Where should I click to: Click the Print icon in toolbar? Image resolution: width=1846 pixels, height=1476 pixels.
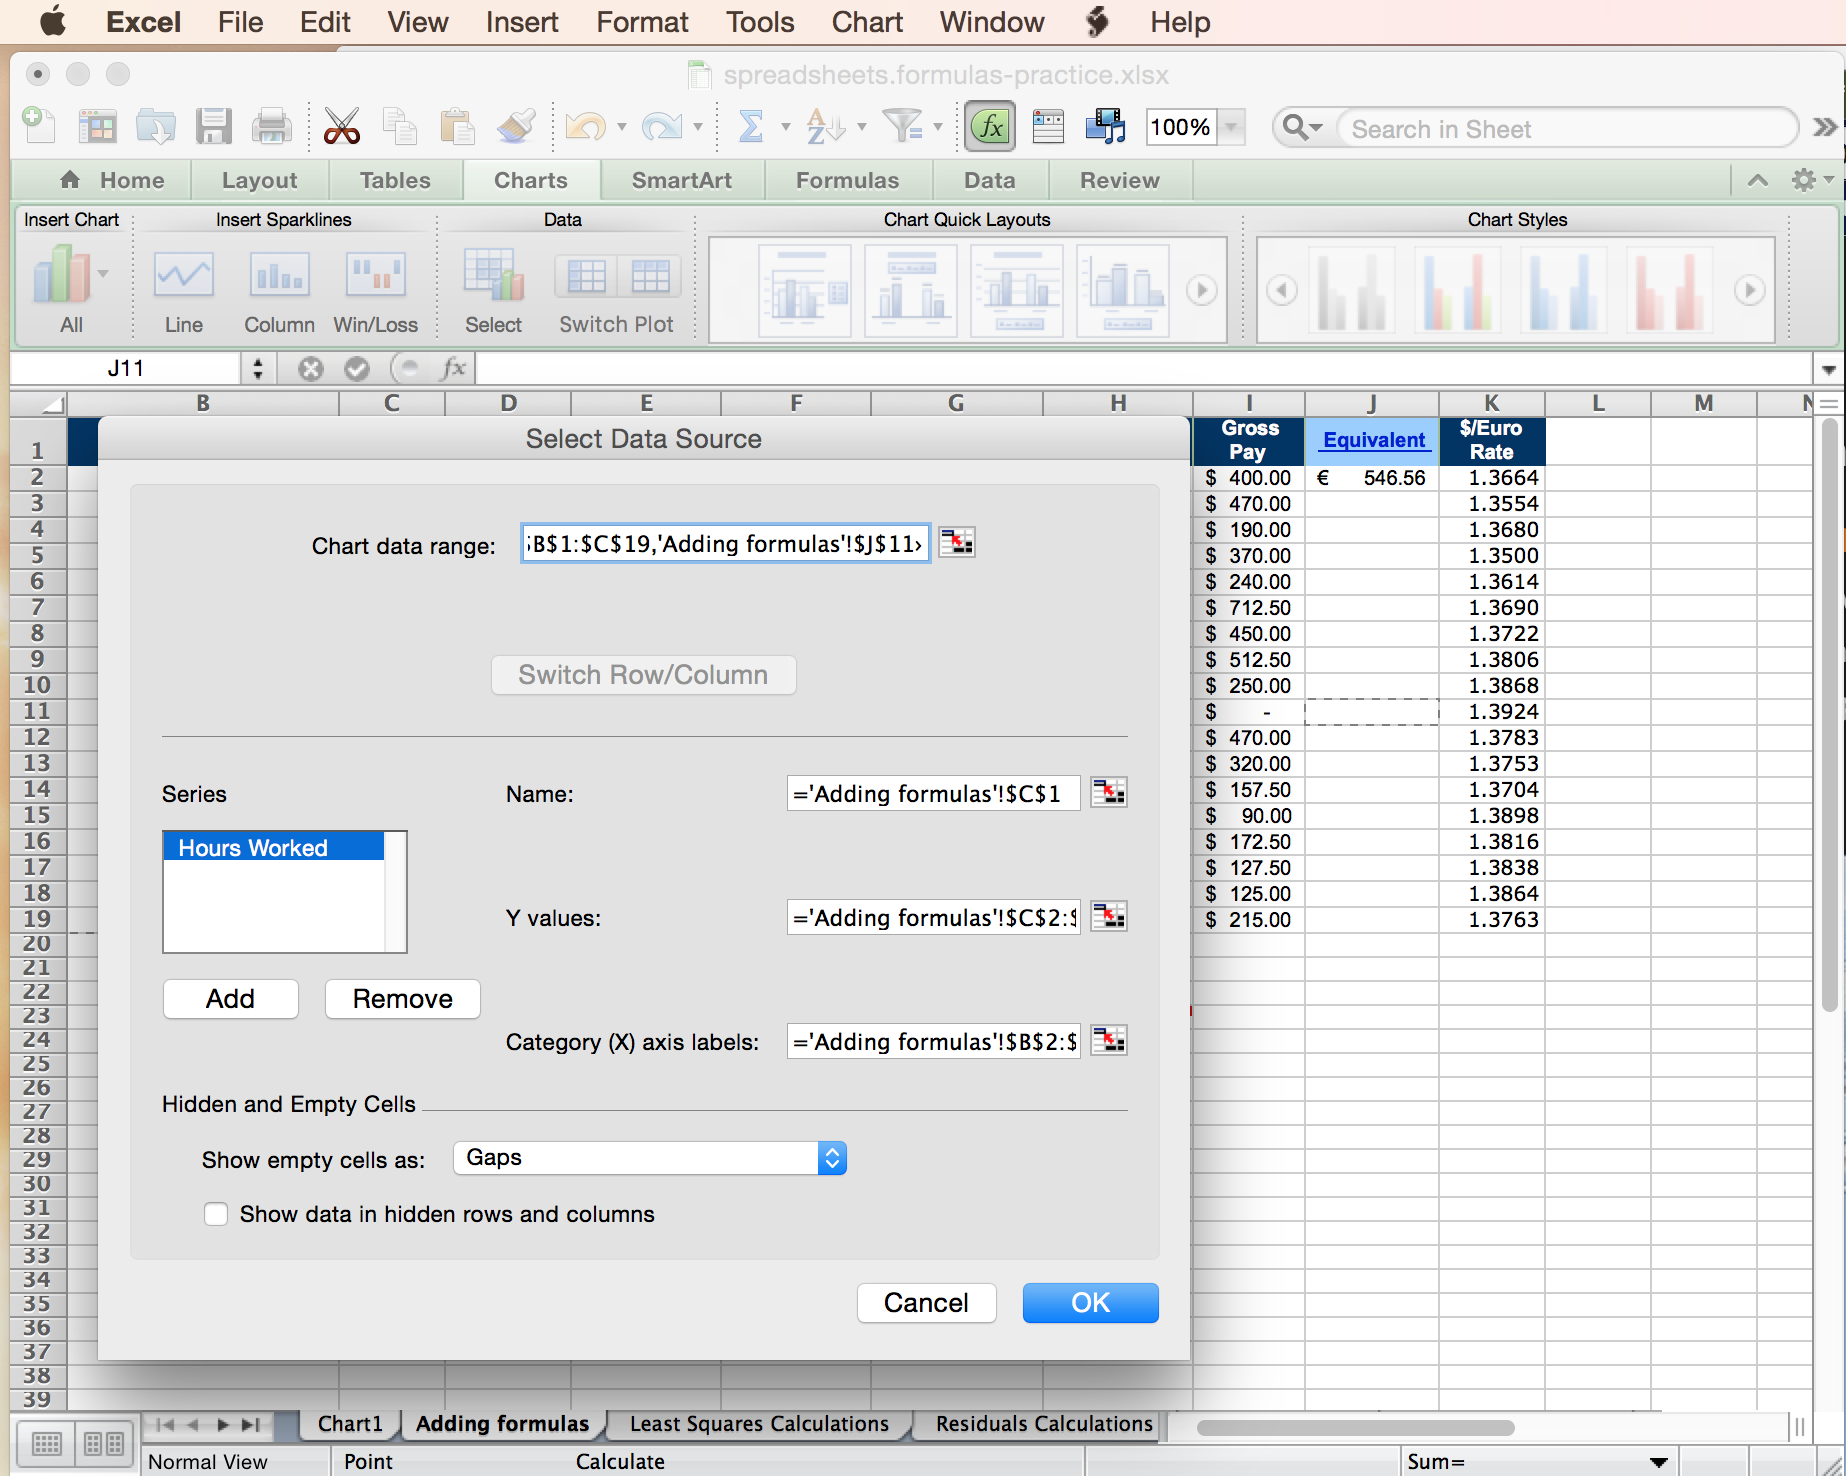pyautogui.click(x=271, y=127)
